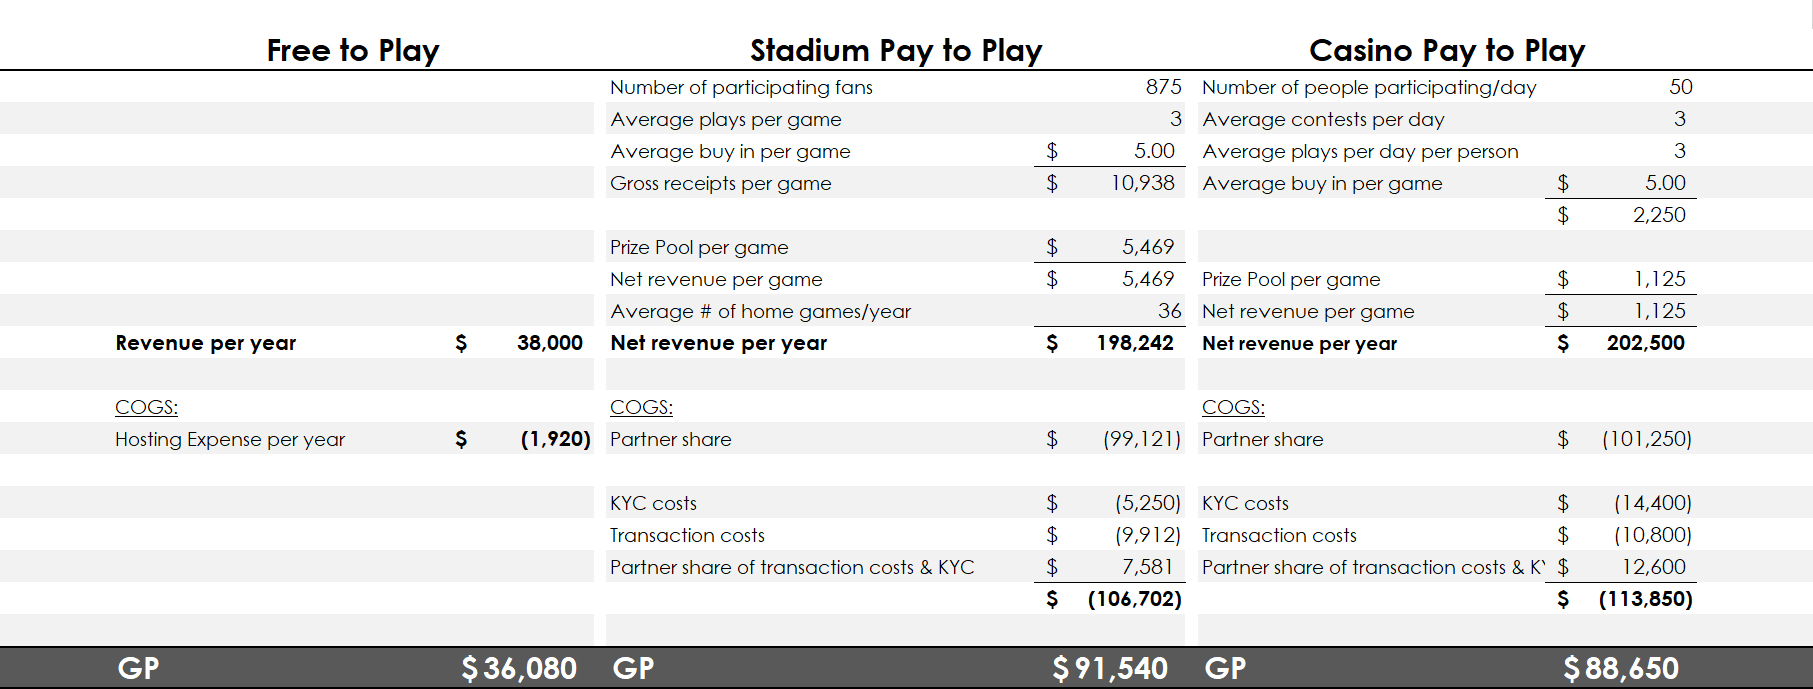The image size is (1813, 689).
Task: Select the Stadium Pay to Play heading
Action: pyautogui.click(x=896, y=50)
